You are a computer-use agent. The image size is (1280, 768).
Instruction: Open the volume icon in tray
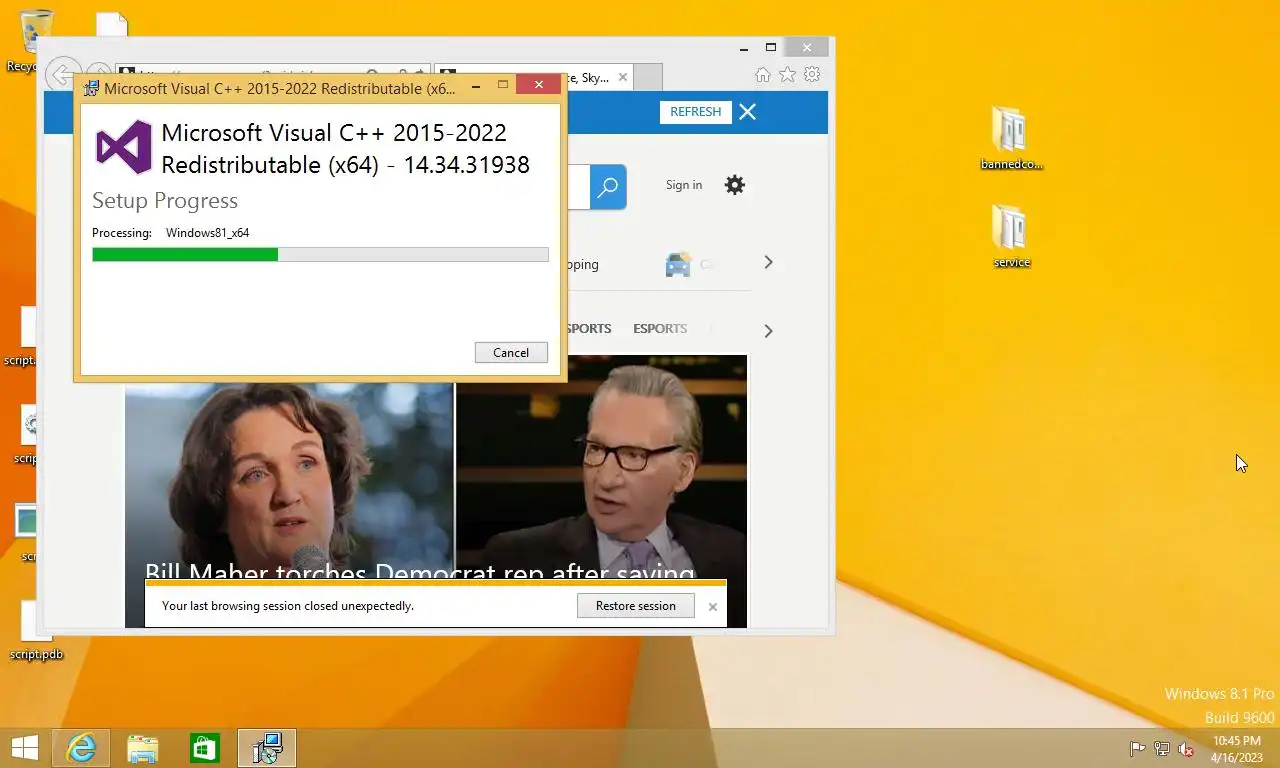coord(1186,749)
